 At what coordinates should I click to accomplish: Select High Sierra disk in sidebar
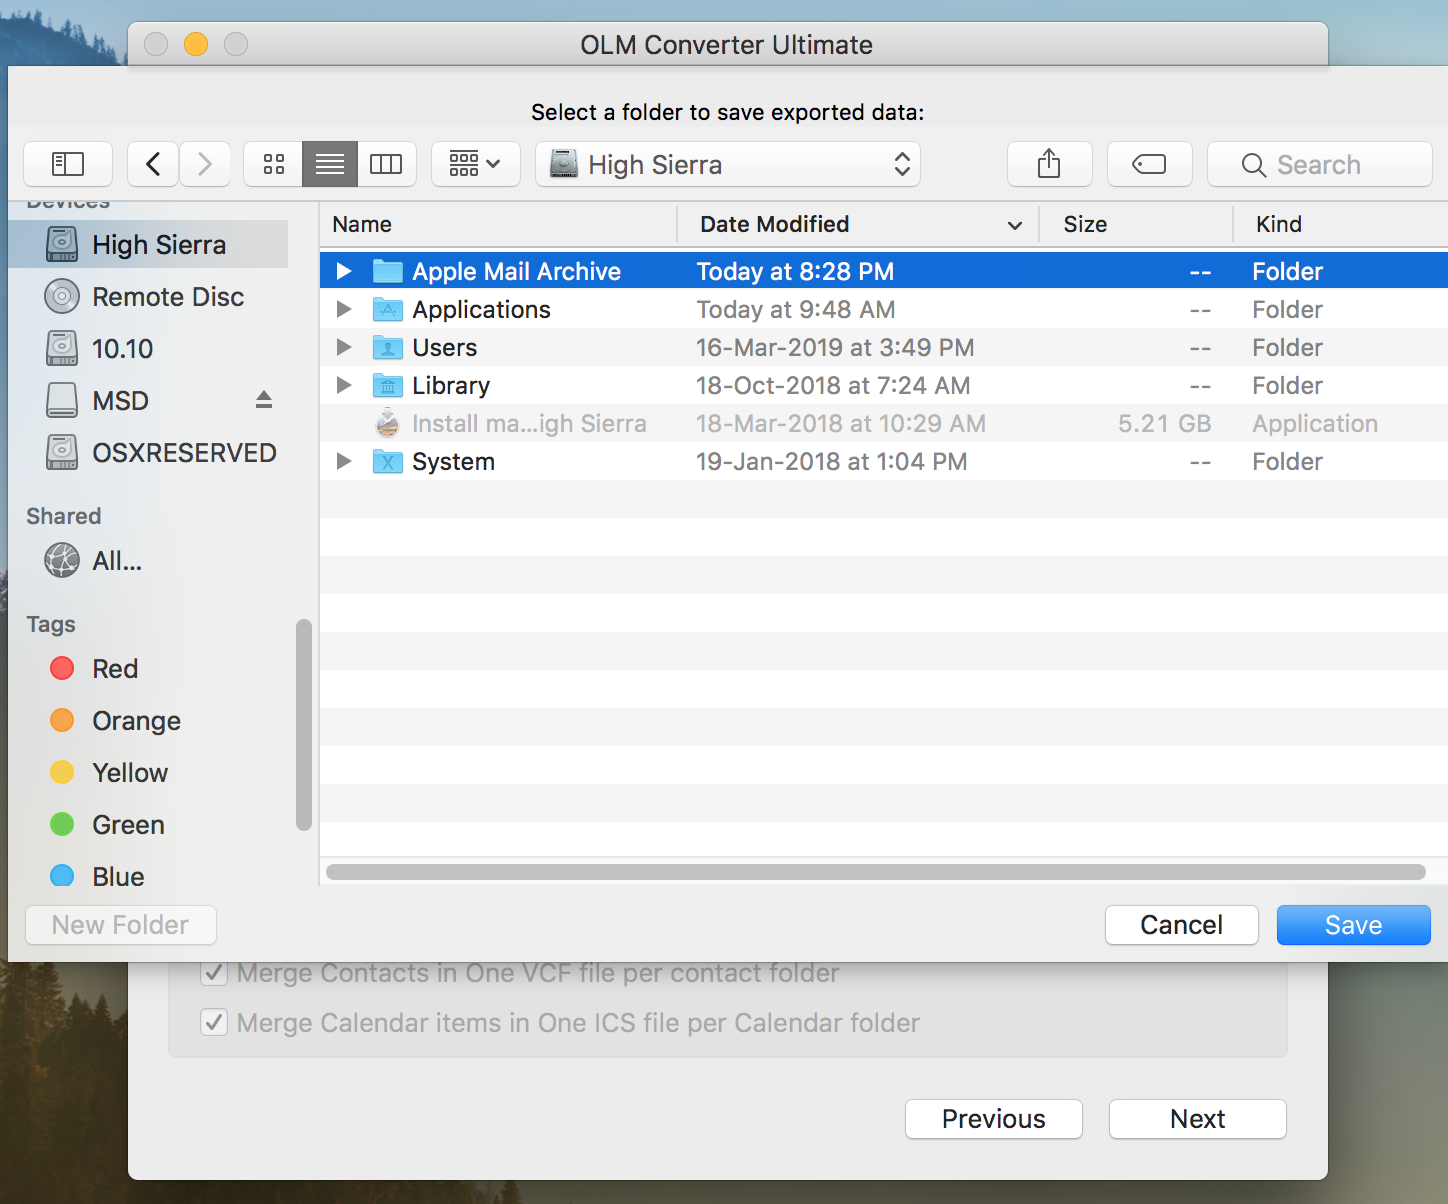click(148, 245)
